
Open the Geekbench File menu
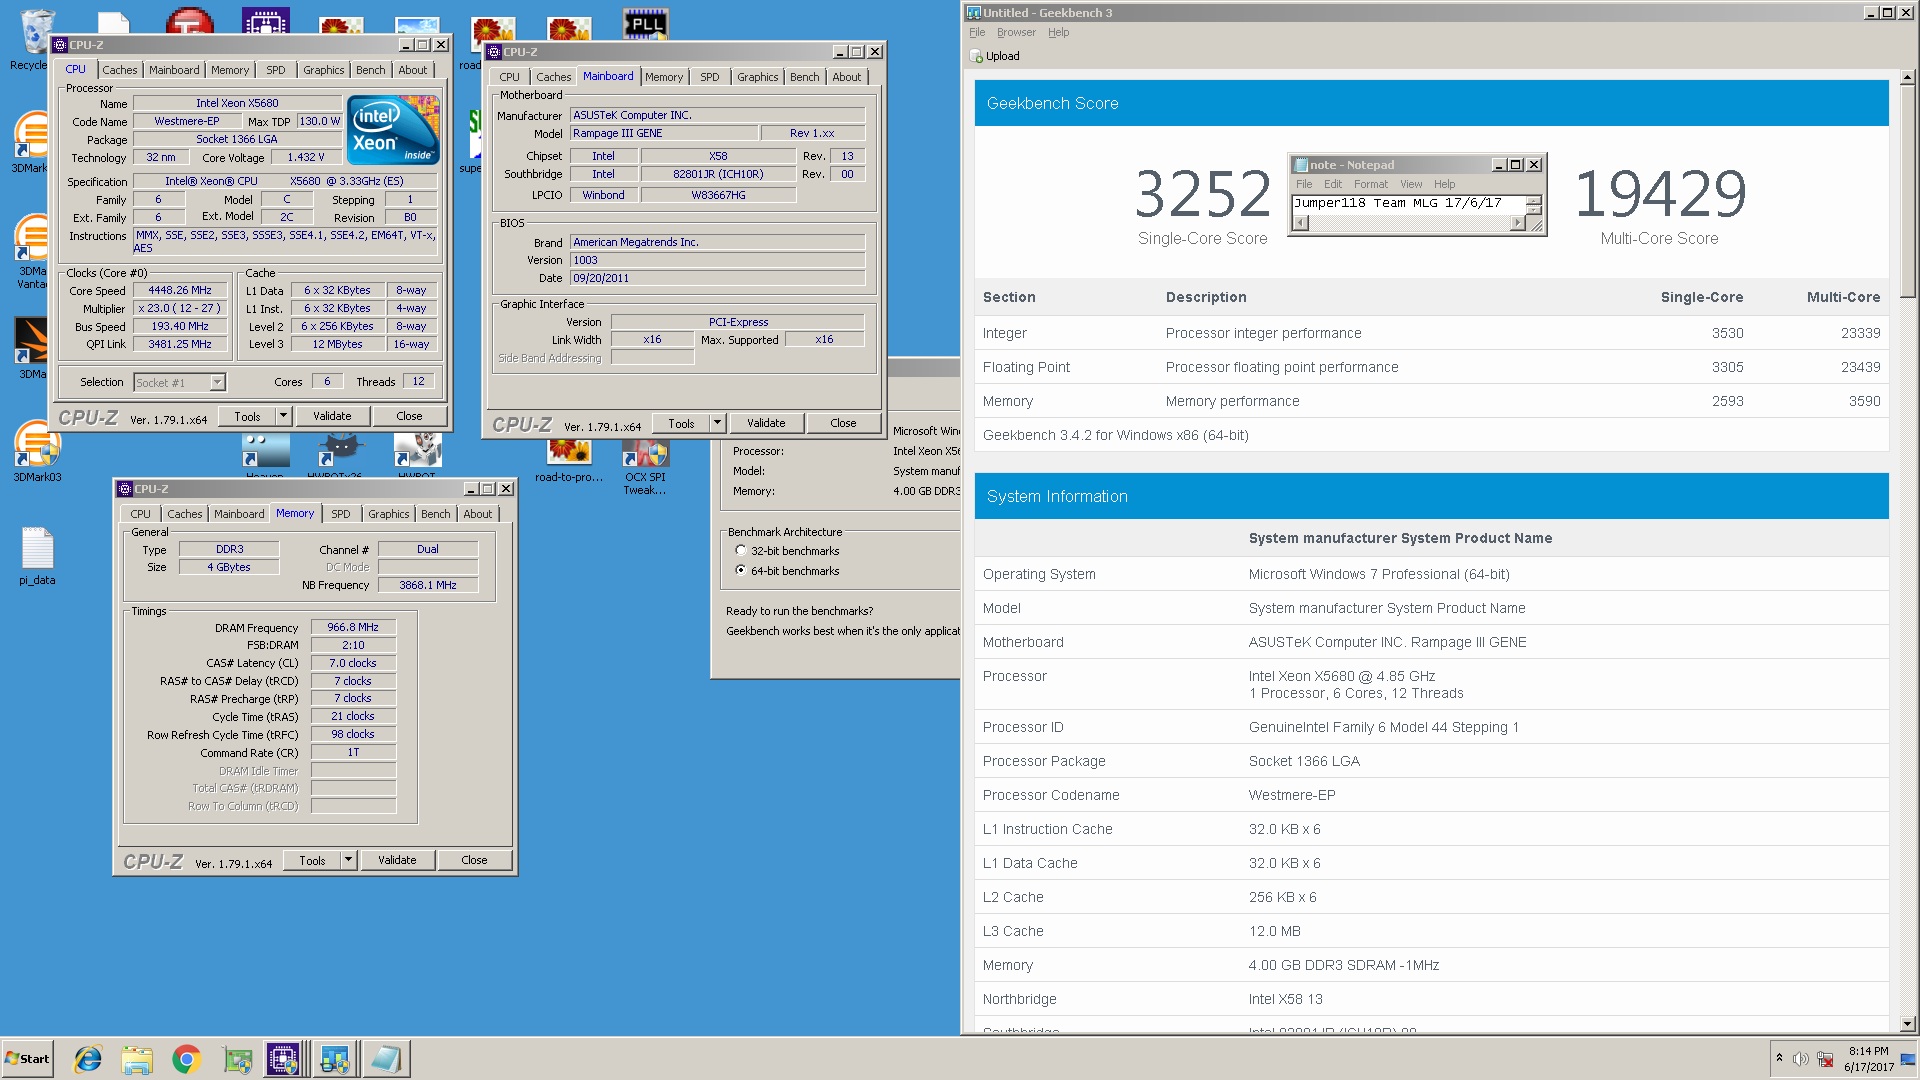click(977, 33)
